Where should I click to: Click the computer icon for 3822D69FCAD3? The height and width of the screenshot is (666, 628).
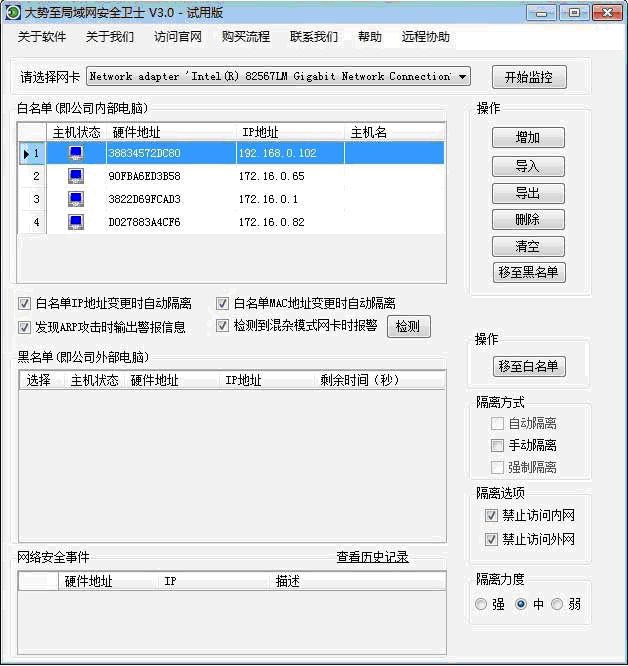point(76,199)
